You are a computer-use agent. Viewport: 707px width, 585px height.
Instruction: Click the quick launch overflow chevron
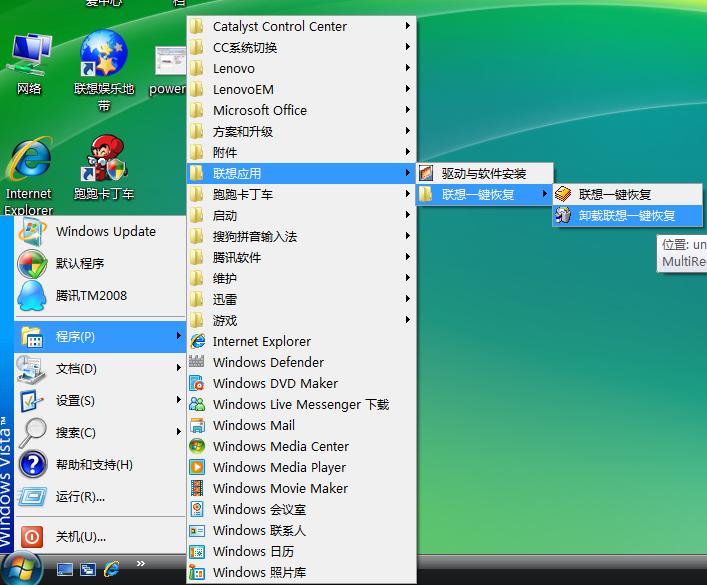[141, 563]
